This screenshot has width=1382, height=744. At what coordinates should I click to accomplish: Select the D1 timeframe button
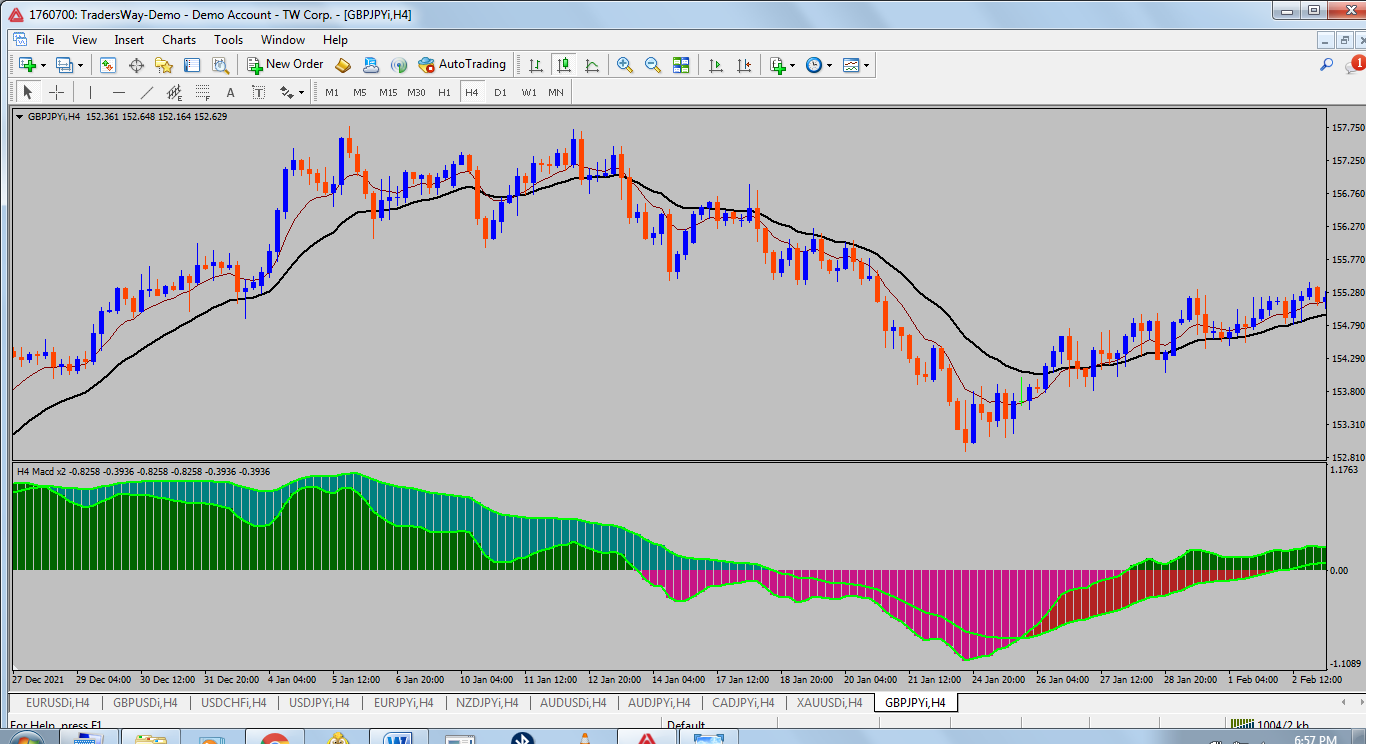500,93
